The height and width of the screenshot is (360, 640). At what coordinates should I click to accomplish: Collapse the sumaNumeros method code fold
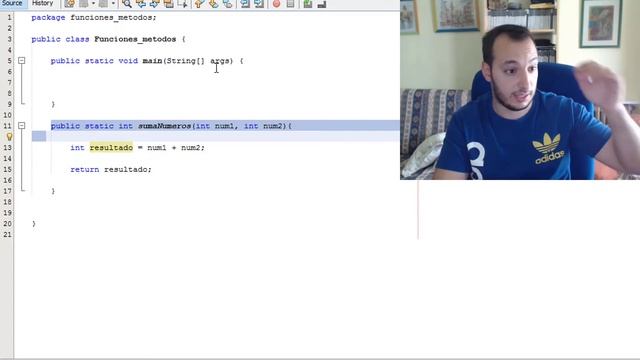pos(22,126)
